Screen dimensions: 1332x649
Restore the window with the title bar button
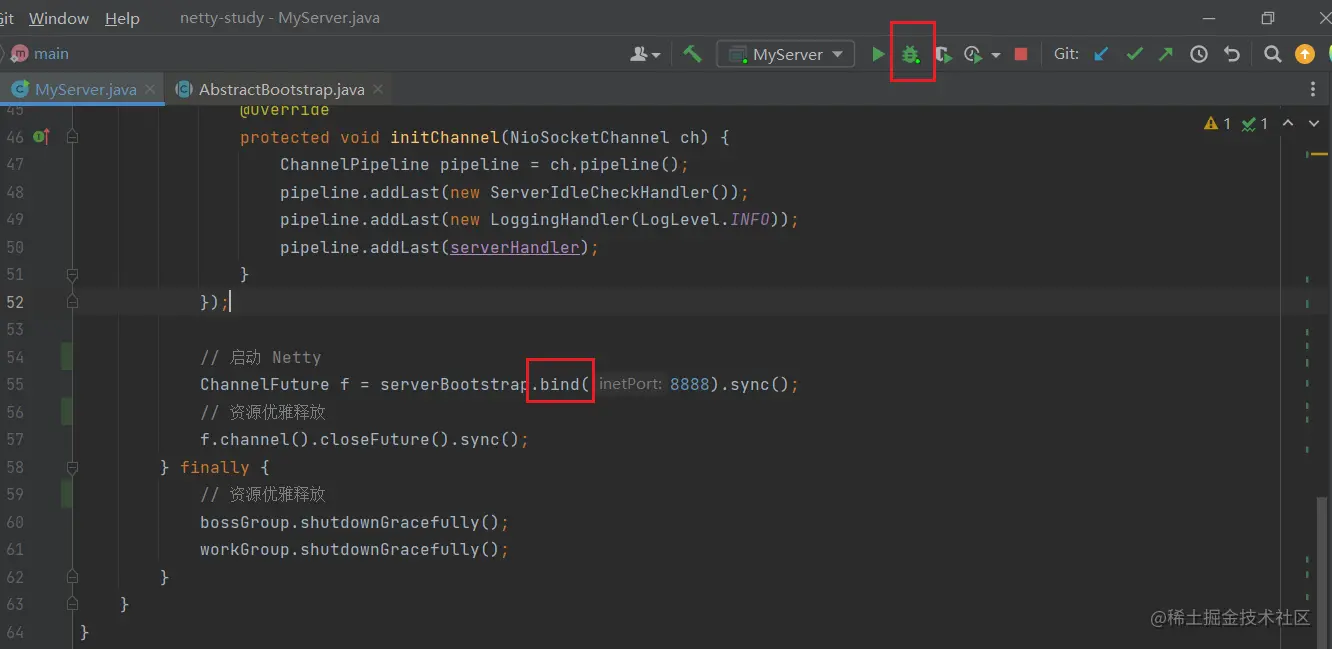pos(1268,18)
